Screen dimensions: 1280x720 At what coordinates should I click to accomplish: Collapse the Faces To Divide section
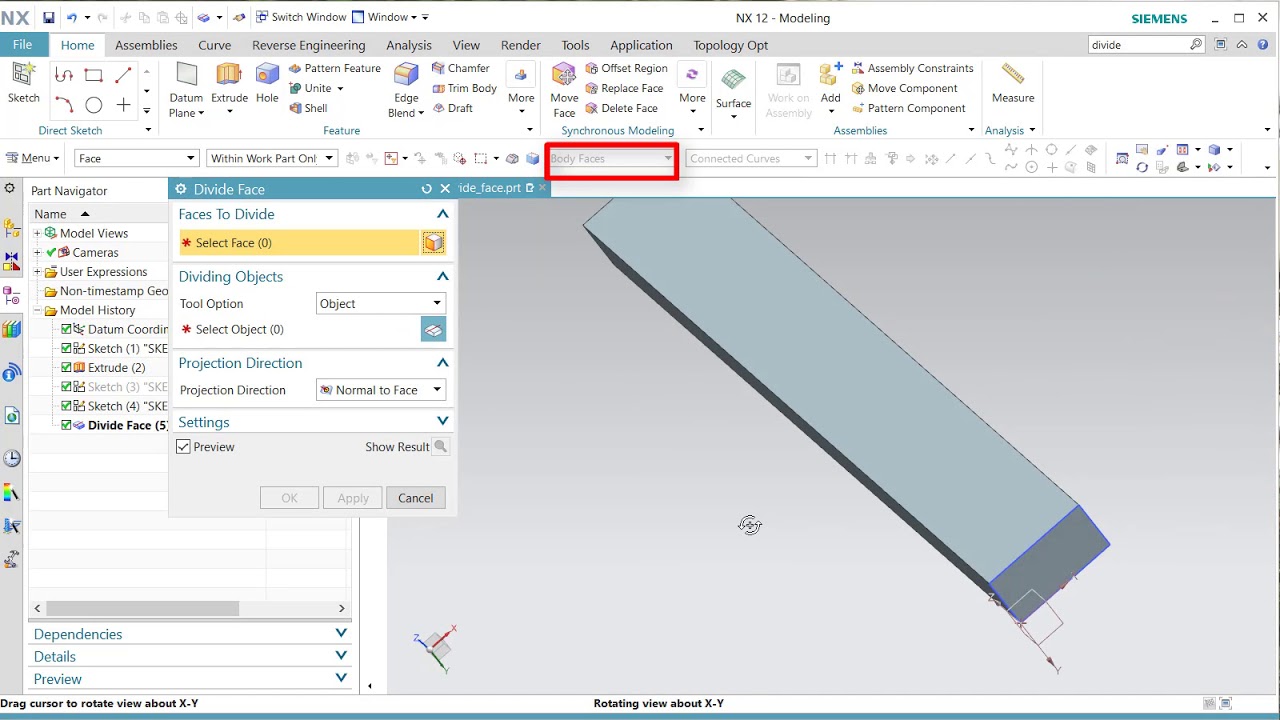(x=442, y=214)
